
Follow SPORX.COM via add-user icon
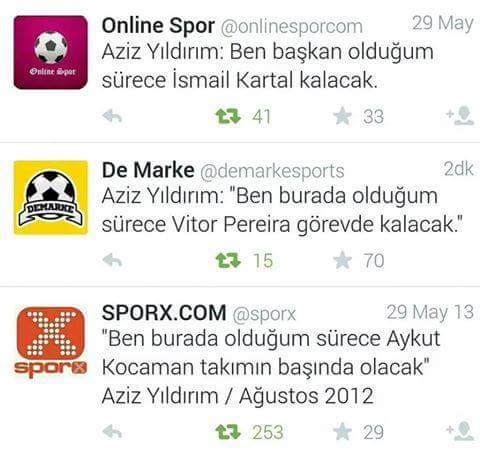point(460,431)
